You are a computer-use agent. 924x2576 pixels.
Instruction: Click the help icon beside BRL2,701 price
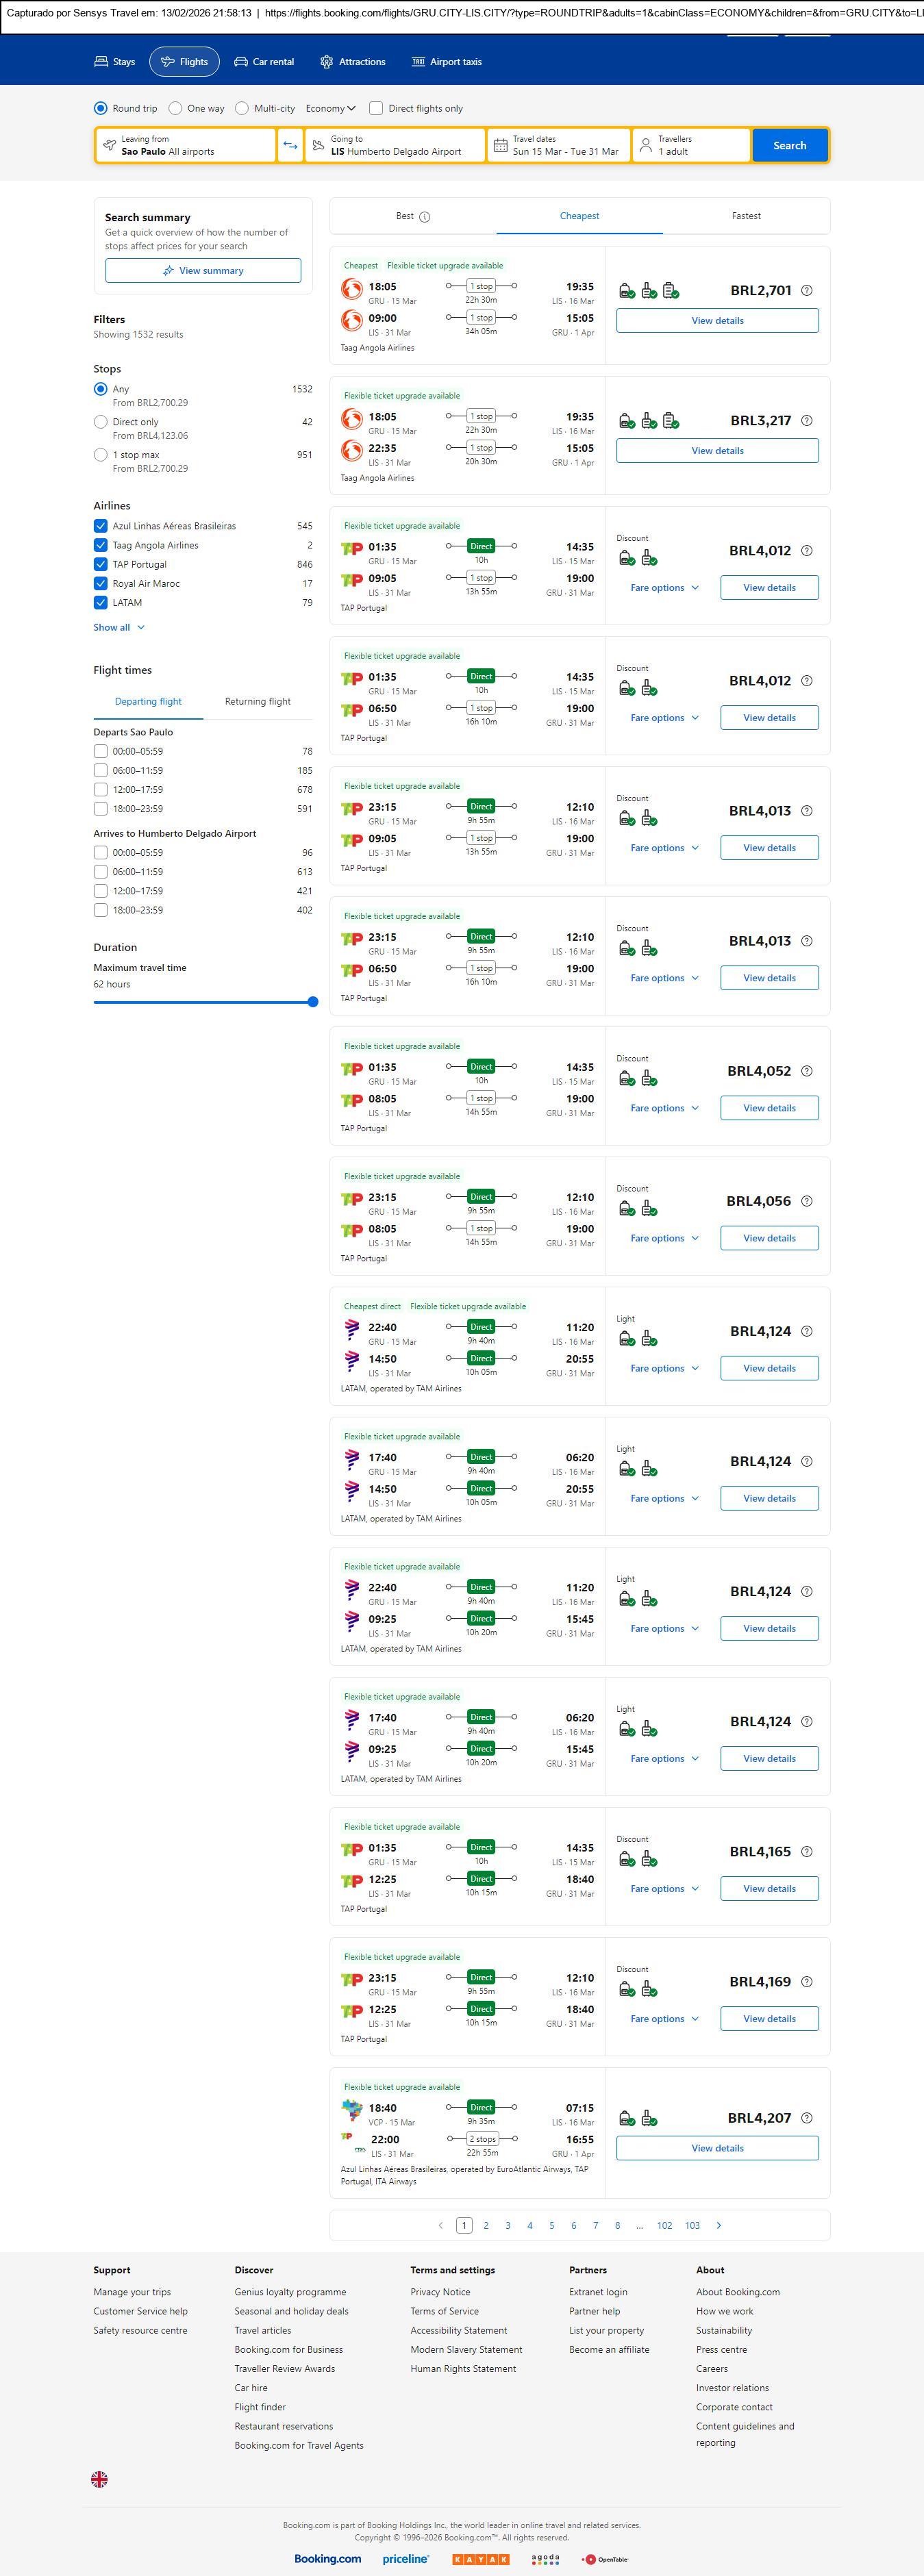807,291
